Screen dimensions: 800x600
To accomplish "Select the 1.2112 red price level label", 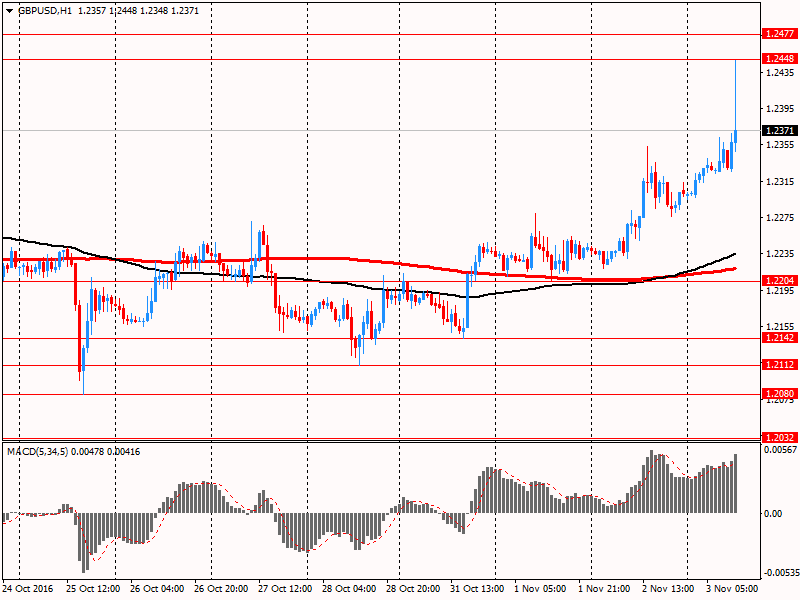I will tap(780, 365).
